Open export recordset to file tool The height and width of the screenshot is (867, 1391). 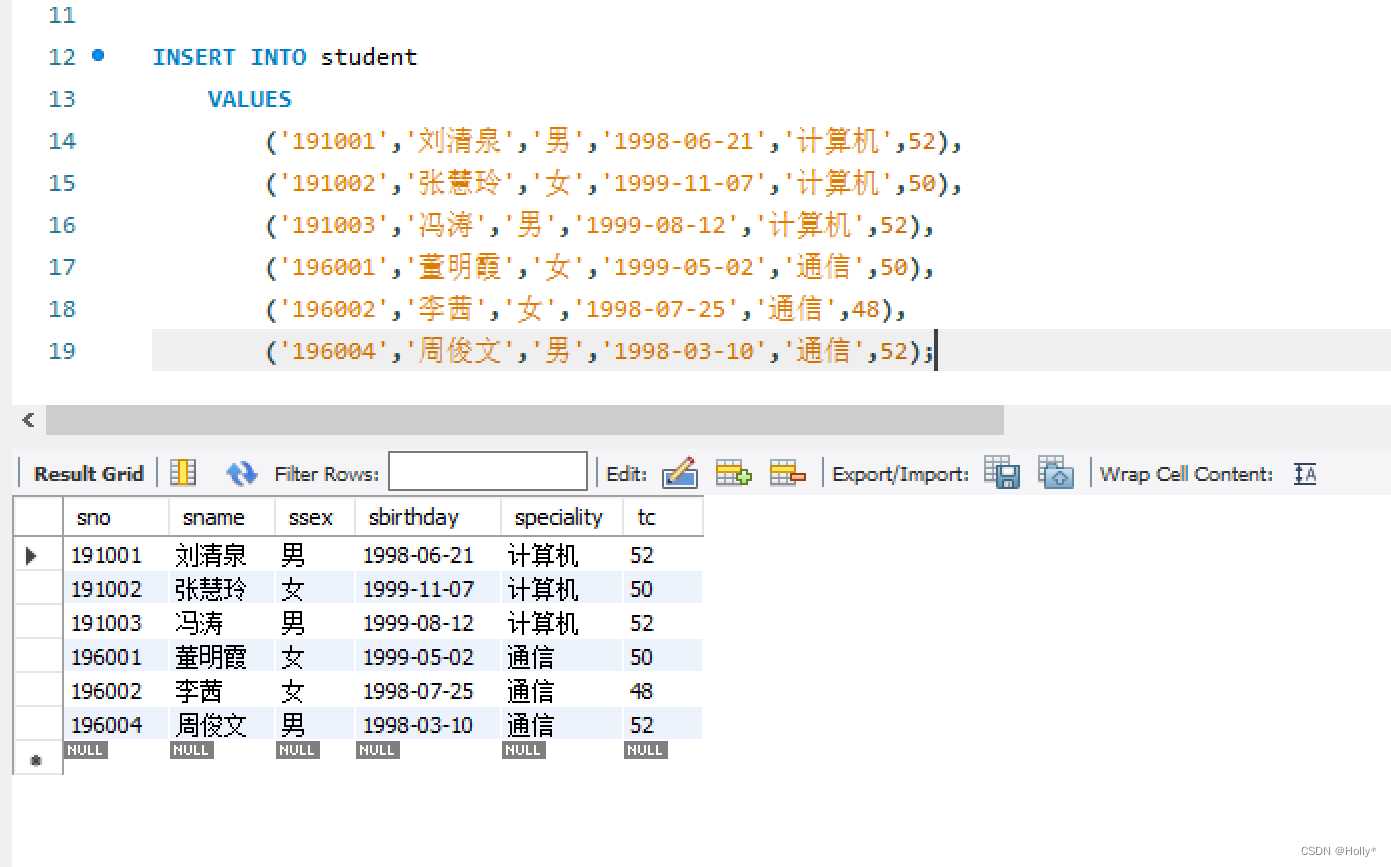coord(1001,473)
